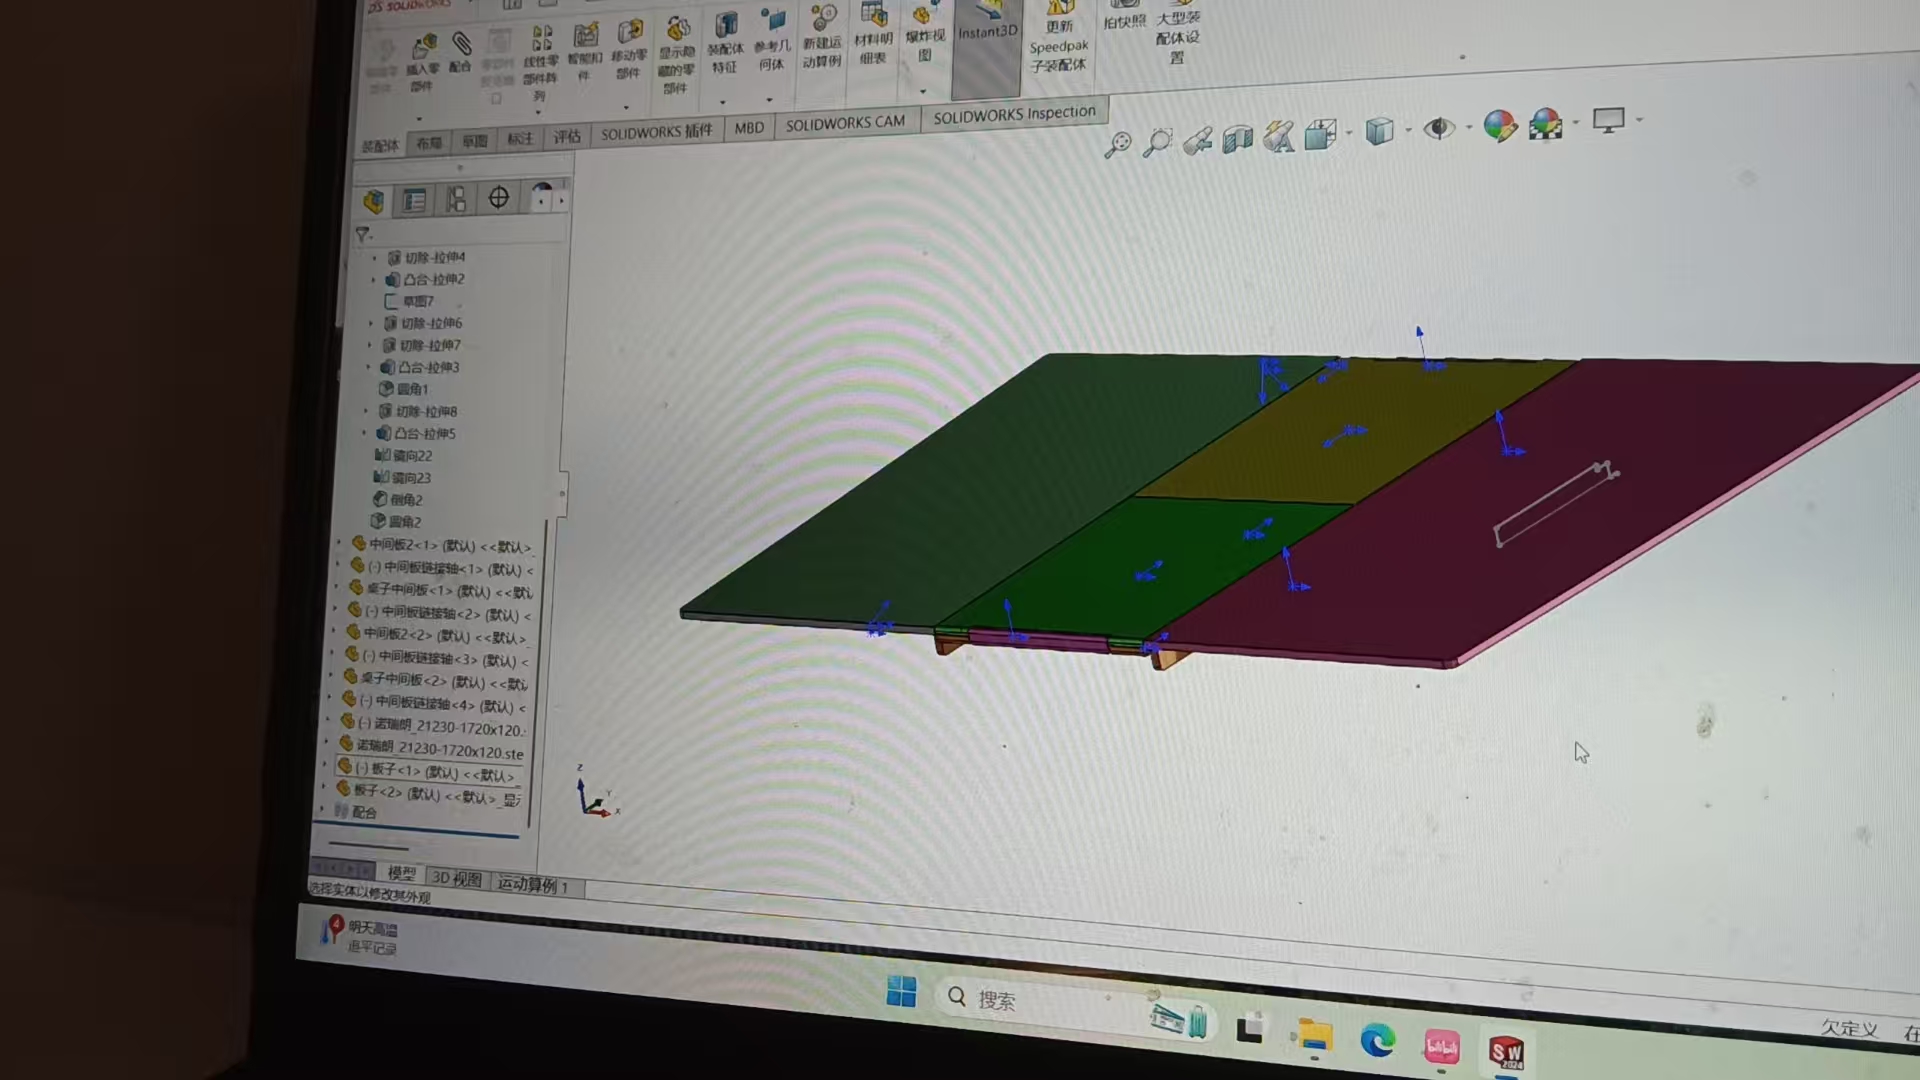The height and width of the screenshot is (1080, 1920).
Task: Click the Bill of Materials toolbar icon
Action: (x=874, y=16)
